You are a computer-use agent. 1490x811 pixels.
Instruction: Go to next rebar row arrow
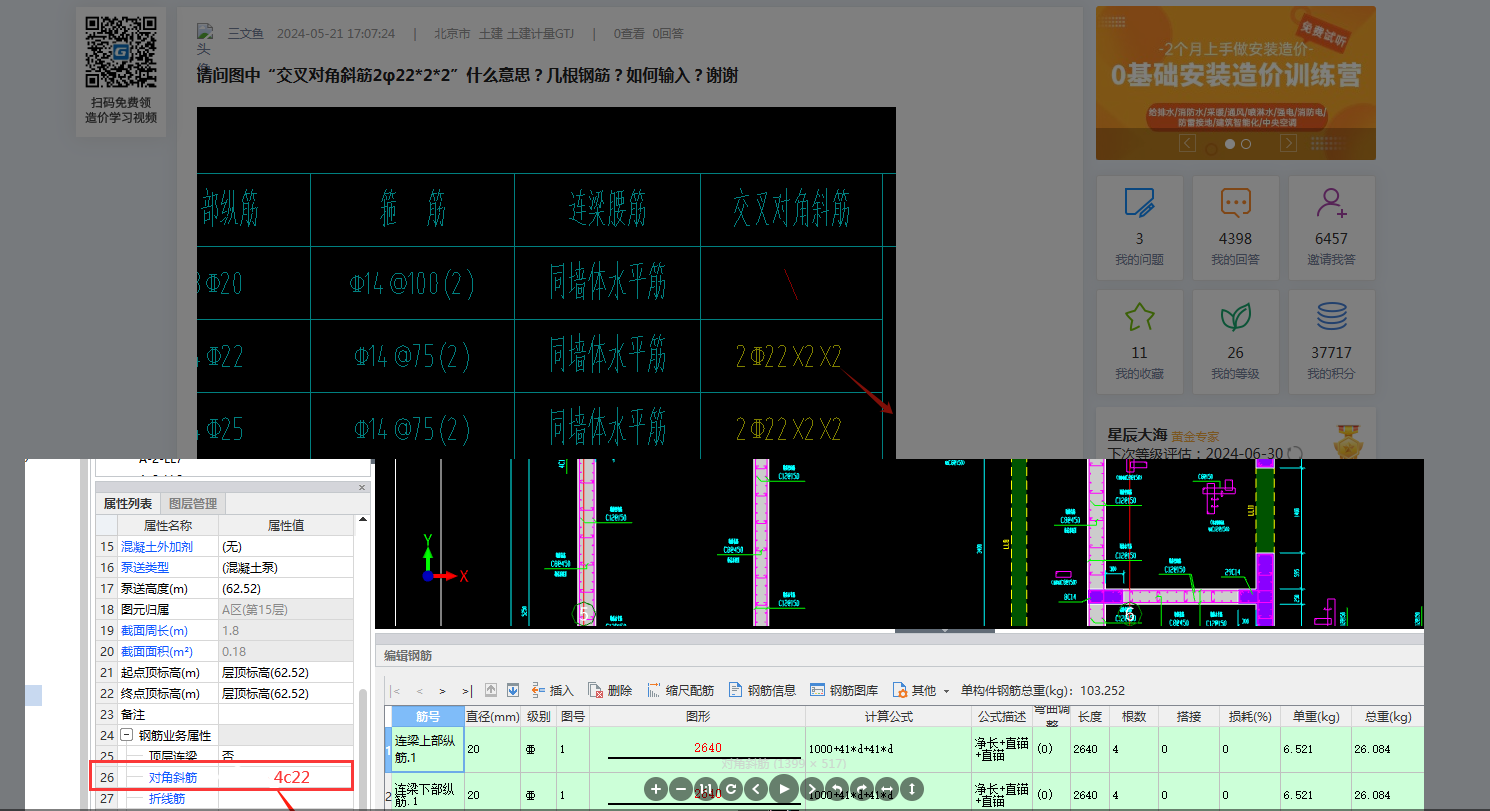442,691
